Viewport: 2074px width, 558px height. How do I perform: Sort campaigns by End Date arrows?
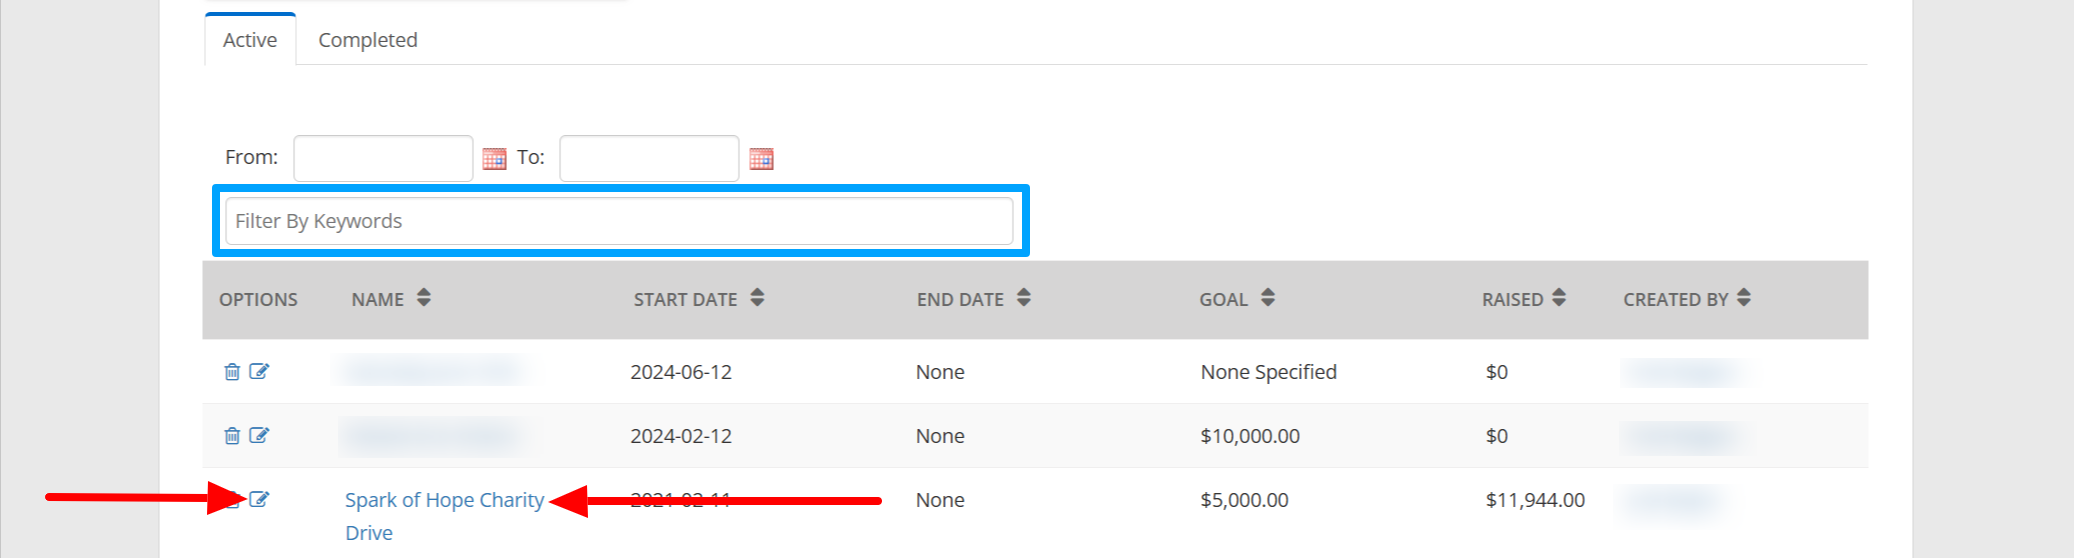(x=1023, y=298)
